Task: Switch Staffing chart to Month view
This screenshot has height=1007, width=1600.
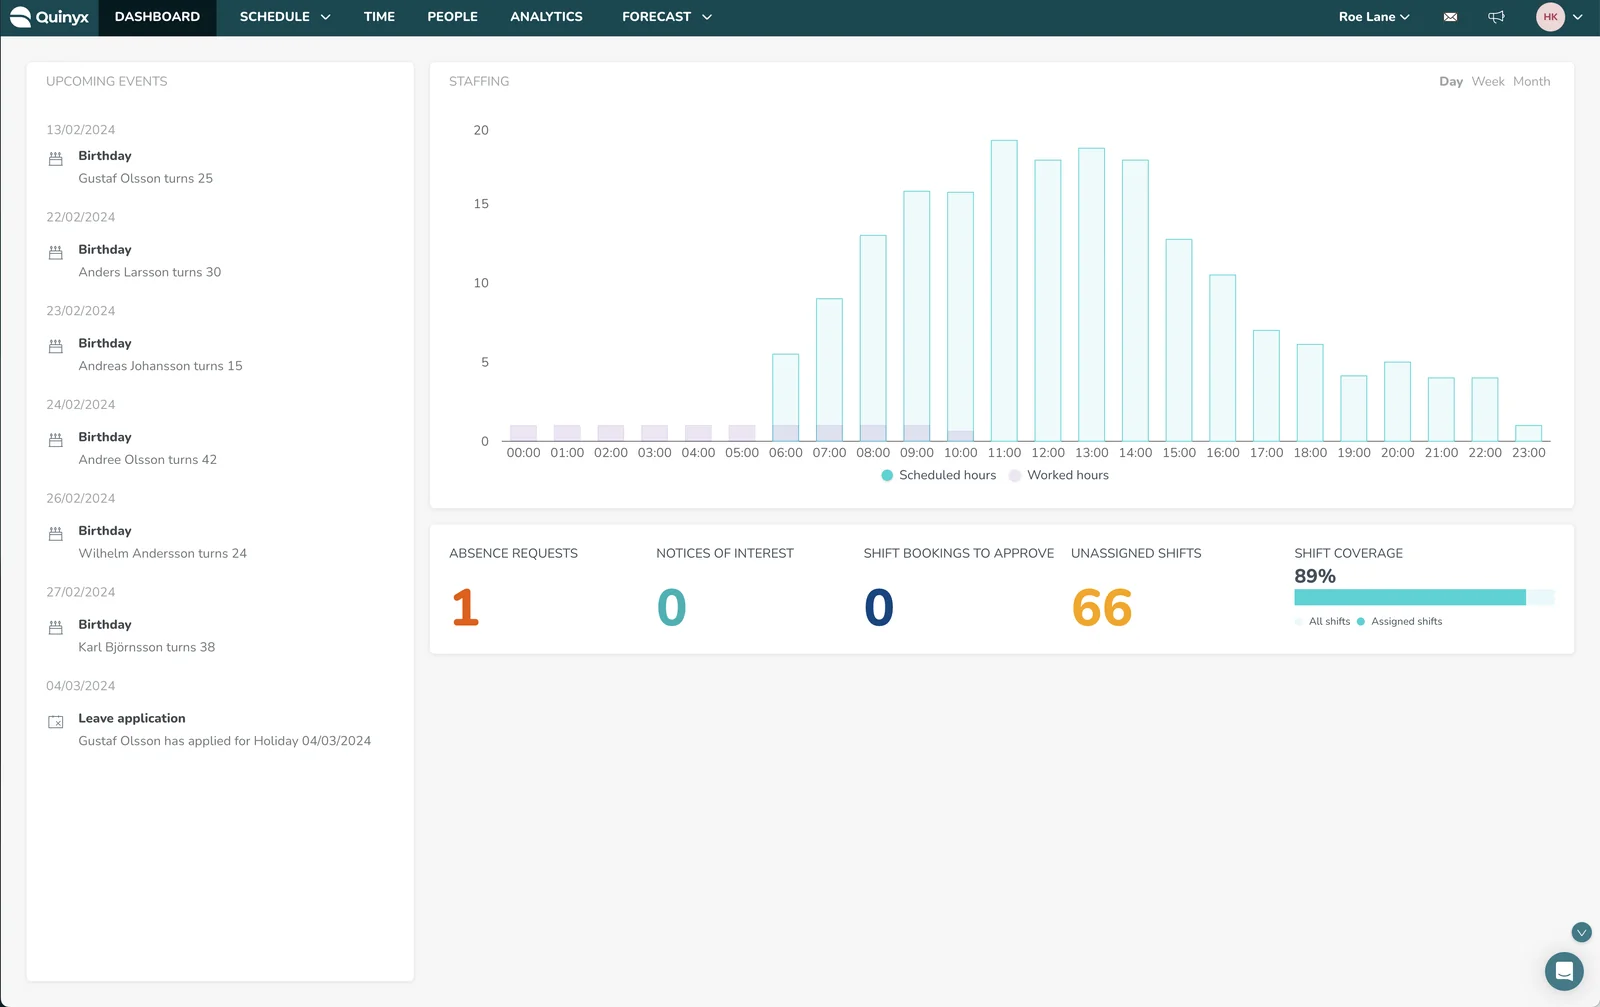Action: [1531, 82]
